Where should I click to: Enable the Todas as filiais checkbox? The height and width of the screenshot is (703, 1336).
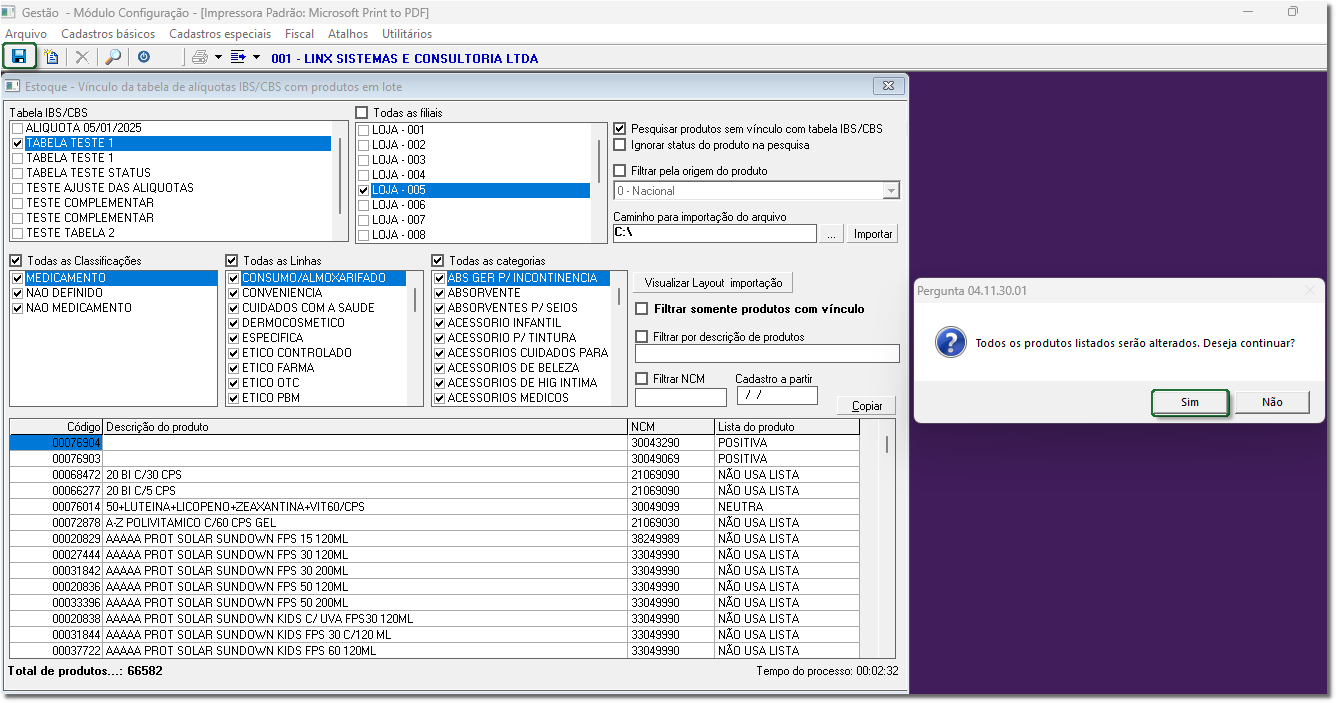(x=362, y=113)
